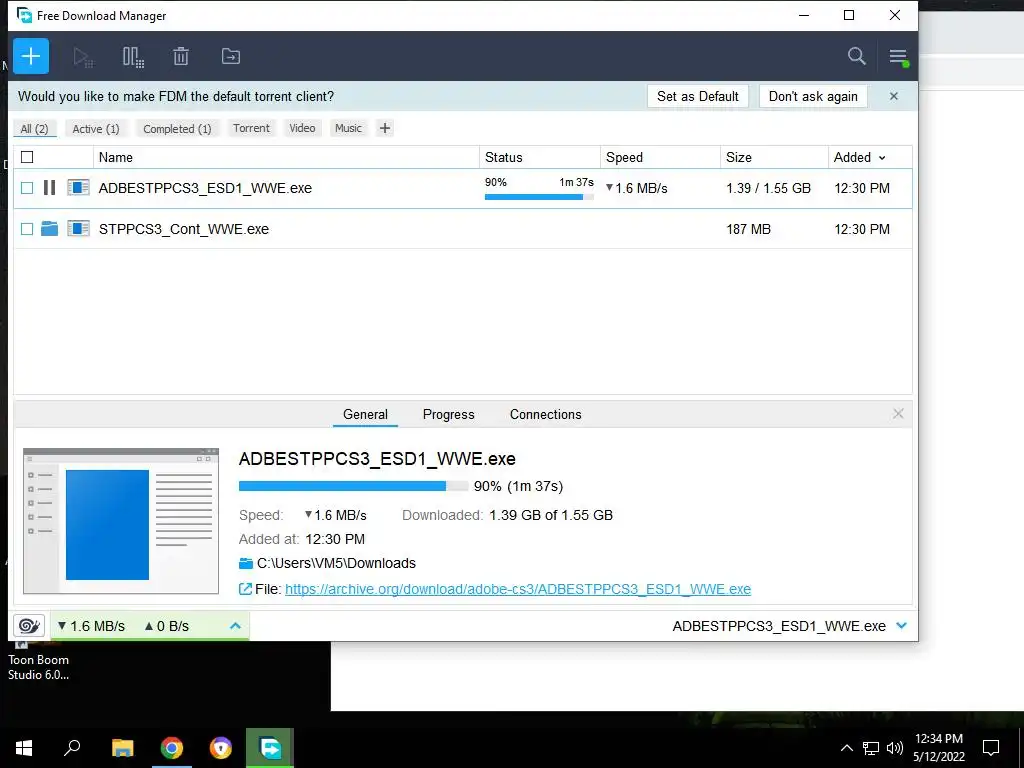The width and height of the screenshot is (1024, 768).
Task: Click the 90% progress bar in list row
Action: point(539,197)
